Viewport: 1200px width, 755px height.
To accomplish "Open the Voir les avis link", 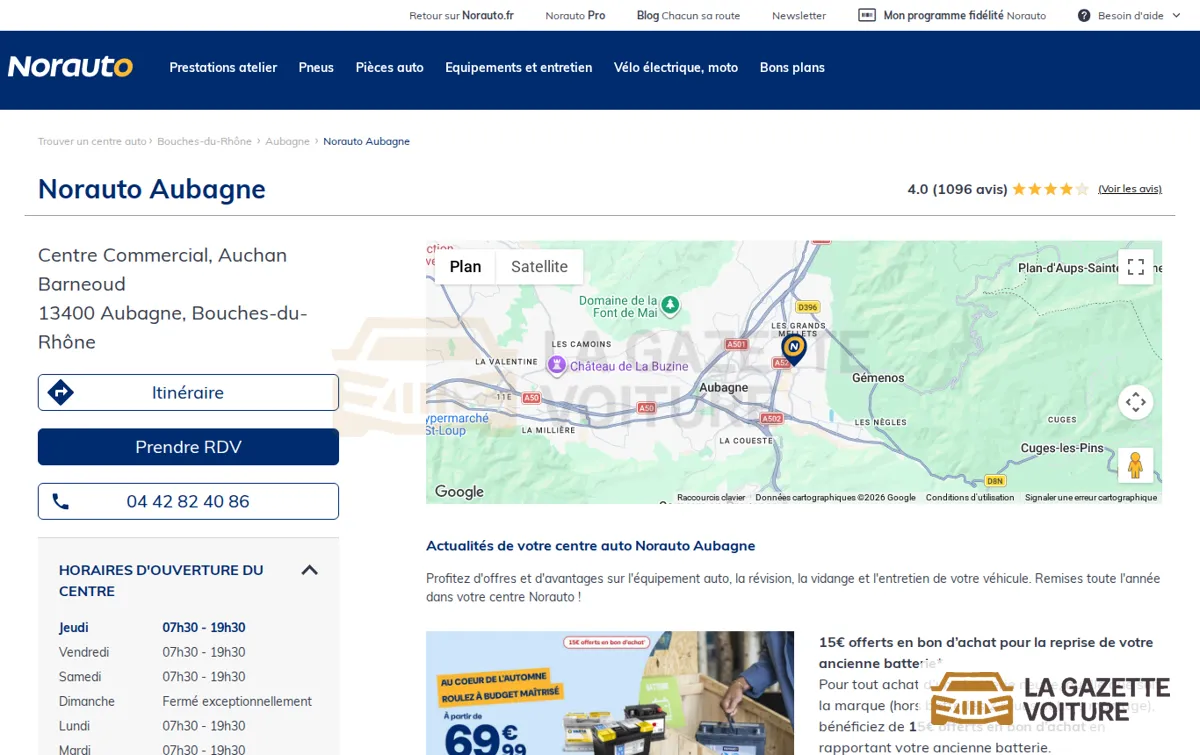I will 1130,189.
